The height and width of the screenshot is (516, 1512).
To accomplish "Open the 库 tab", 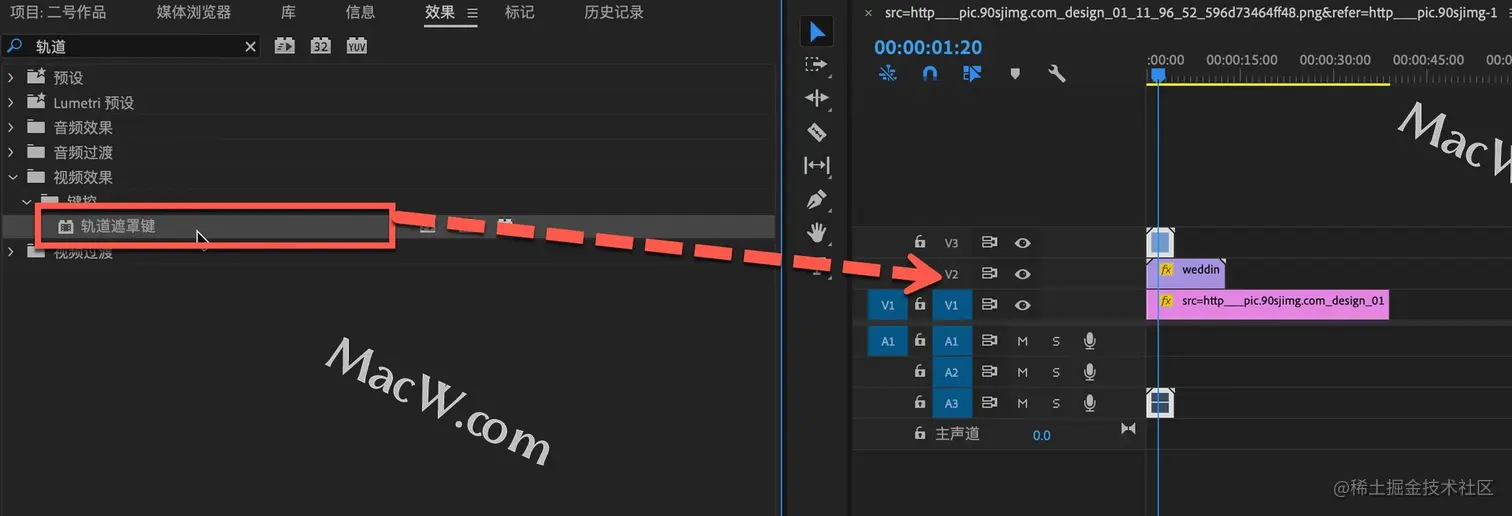I will 288,13.
